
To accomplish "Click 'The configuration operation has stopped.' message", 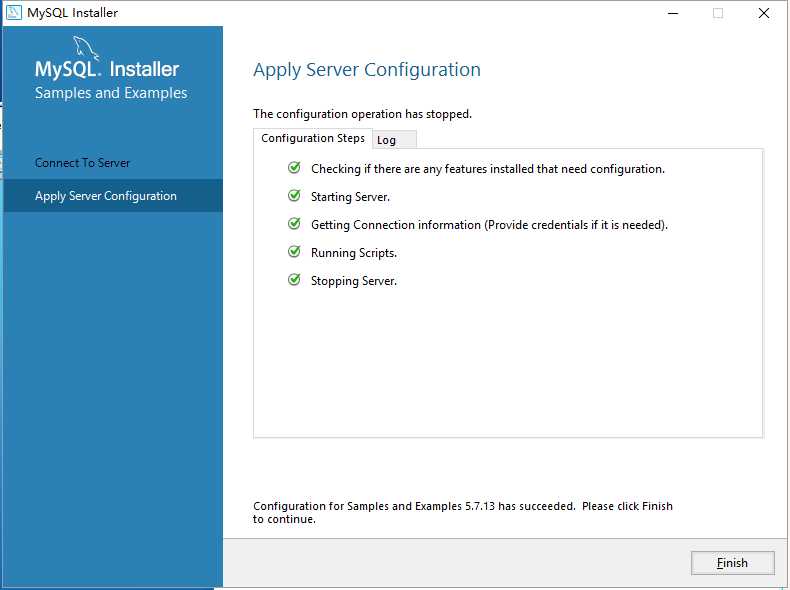I will [362, 114].
